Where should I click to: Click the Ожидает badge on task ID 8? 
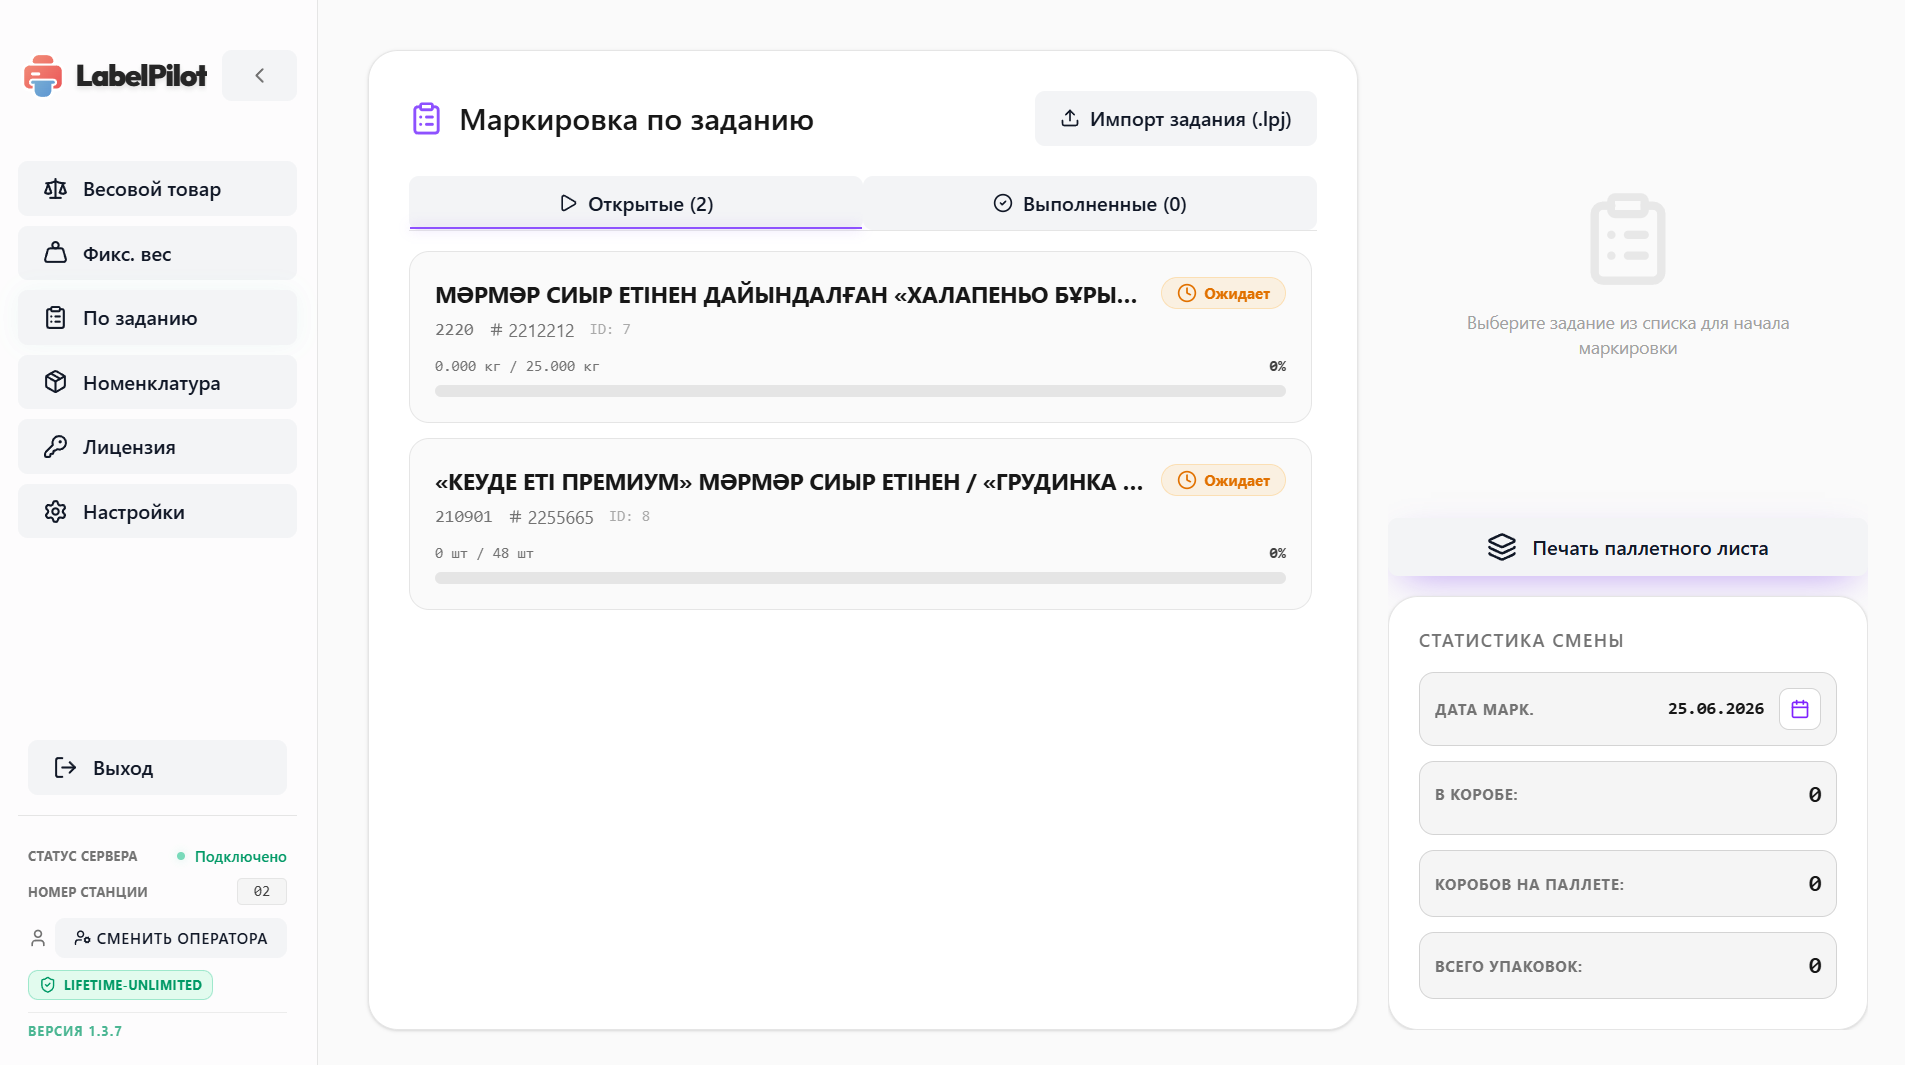pyautogui.click(x=1223, y=481)
